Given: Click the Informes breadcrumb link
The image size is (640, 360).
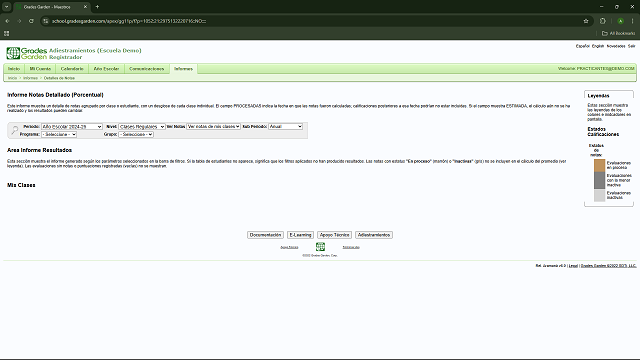Looking at the screenshot, I should point(30,78).
